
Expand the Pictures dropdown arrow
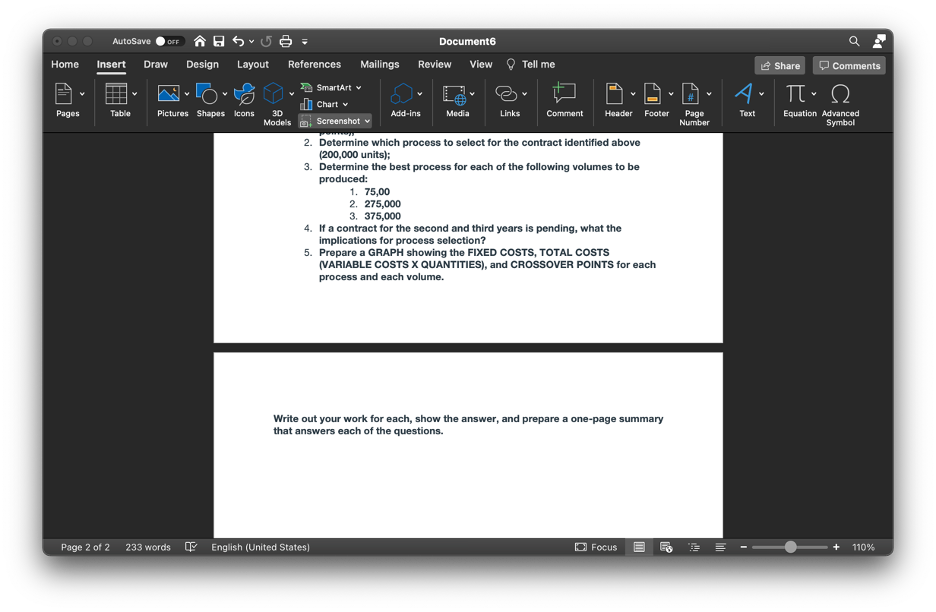[187, 94]
